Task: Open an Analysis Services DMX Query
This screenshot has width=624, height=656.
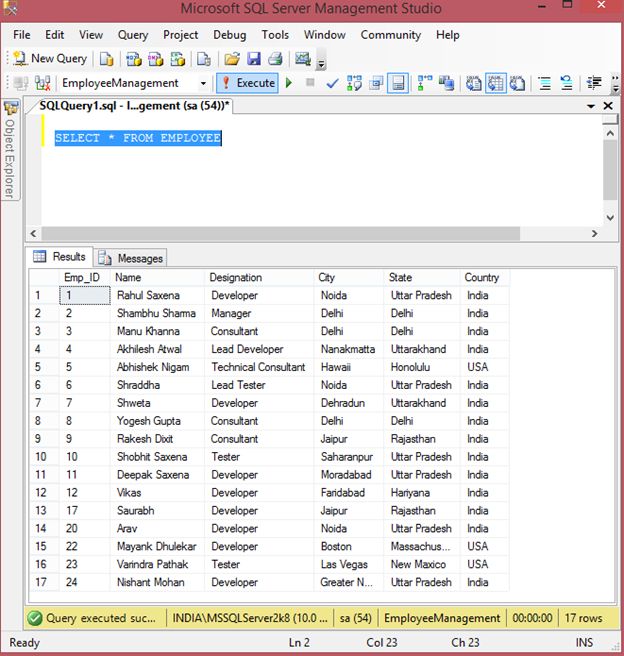Action: coord(156,59)
